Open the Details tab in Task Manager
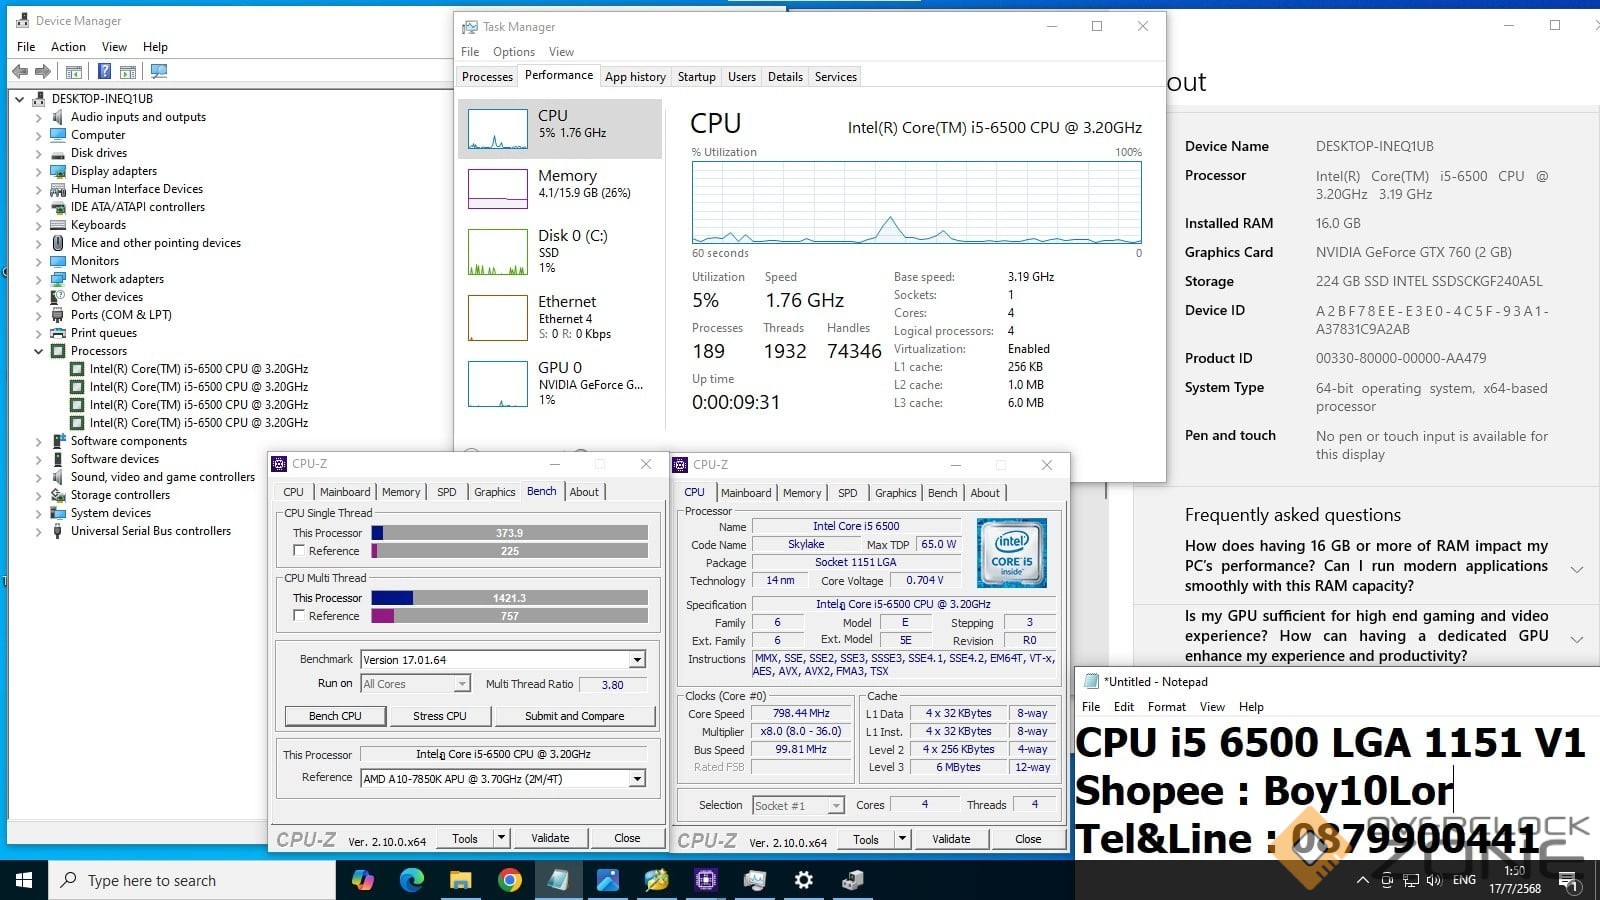 click(785, 77)
